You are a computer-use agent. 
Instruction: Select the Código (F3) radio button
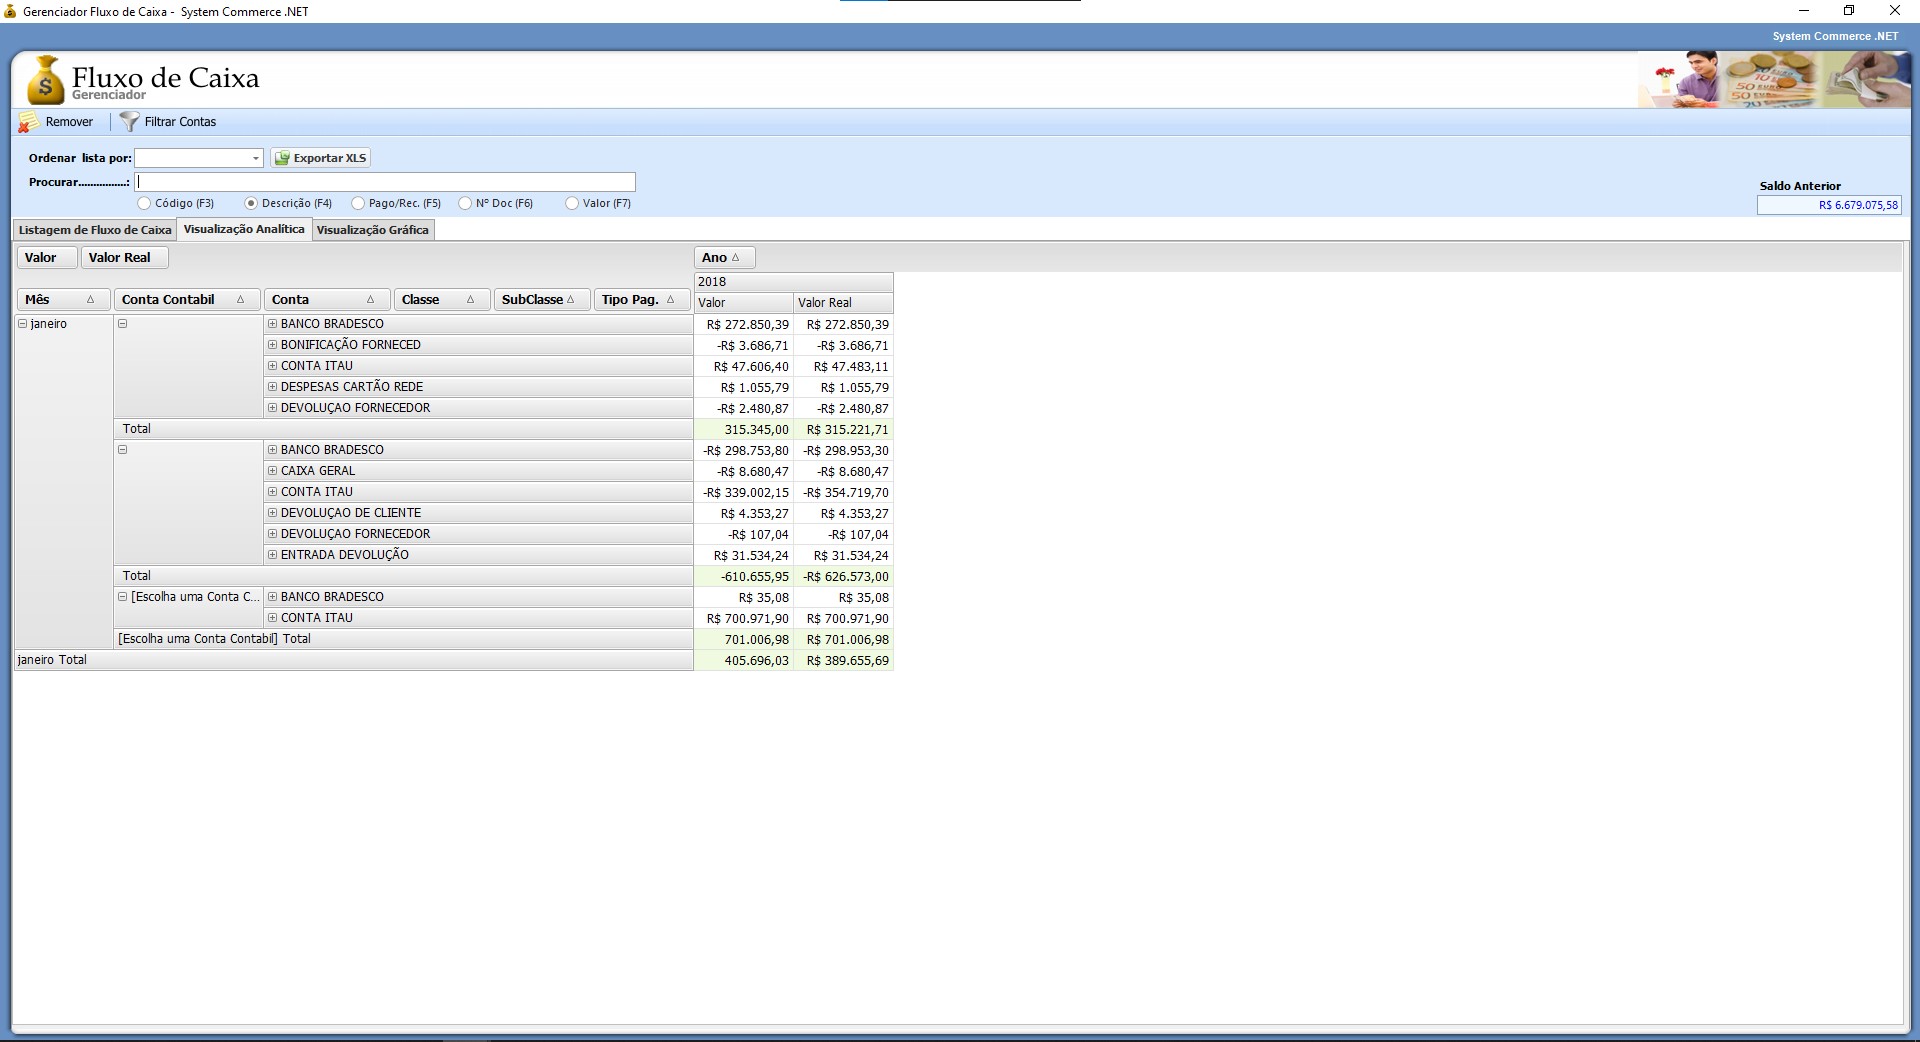(x=144, y=203)
